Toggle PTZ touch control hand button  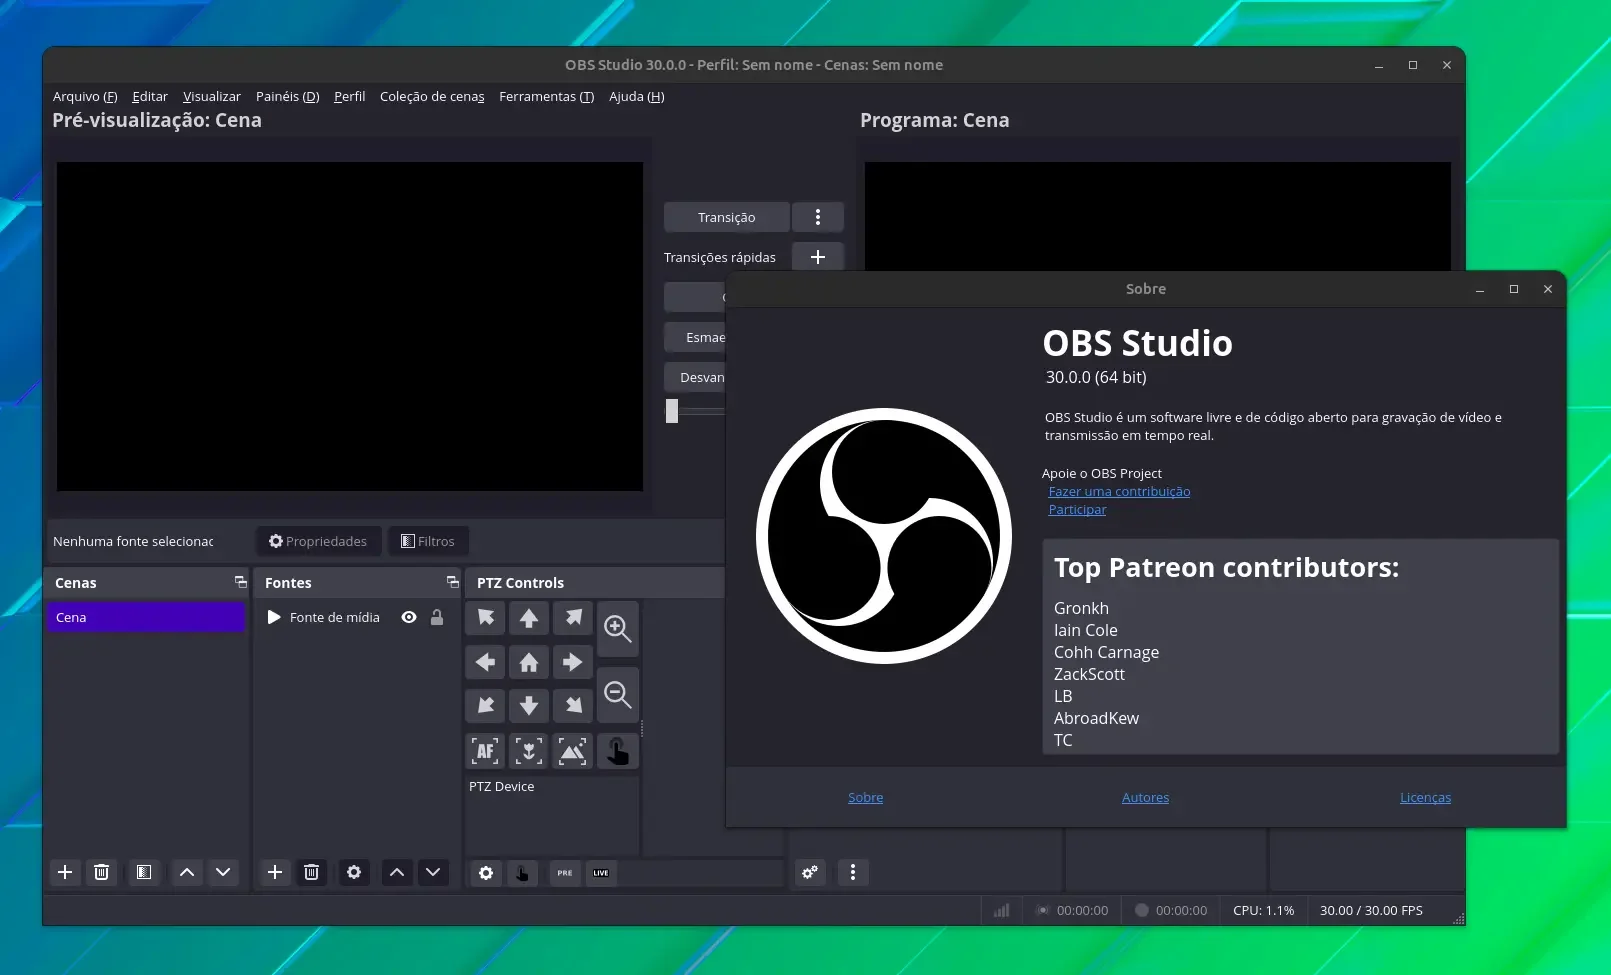[x=618, y=751]
